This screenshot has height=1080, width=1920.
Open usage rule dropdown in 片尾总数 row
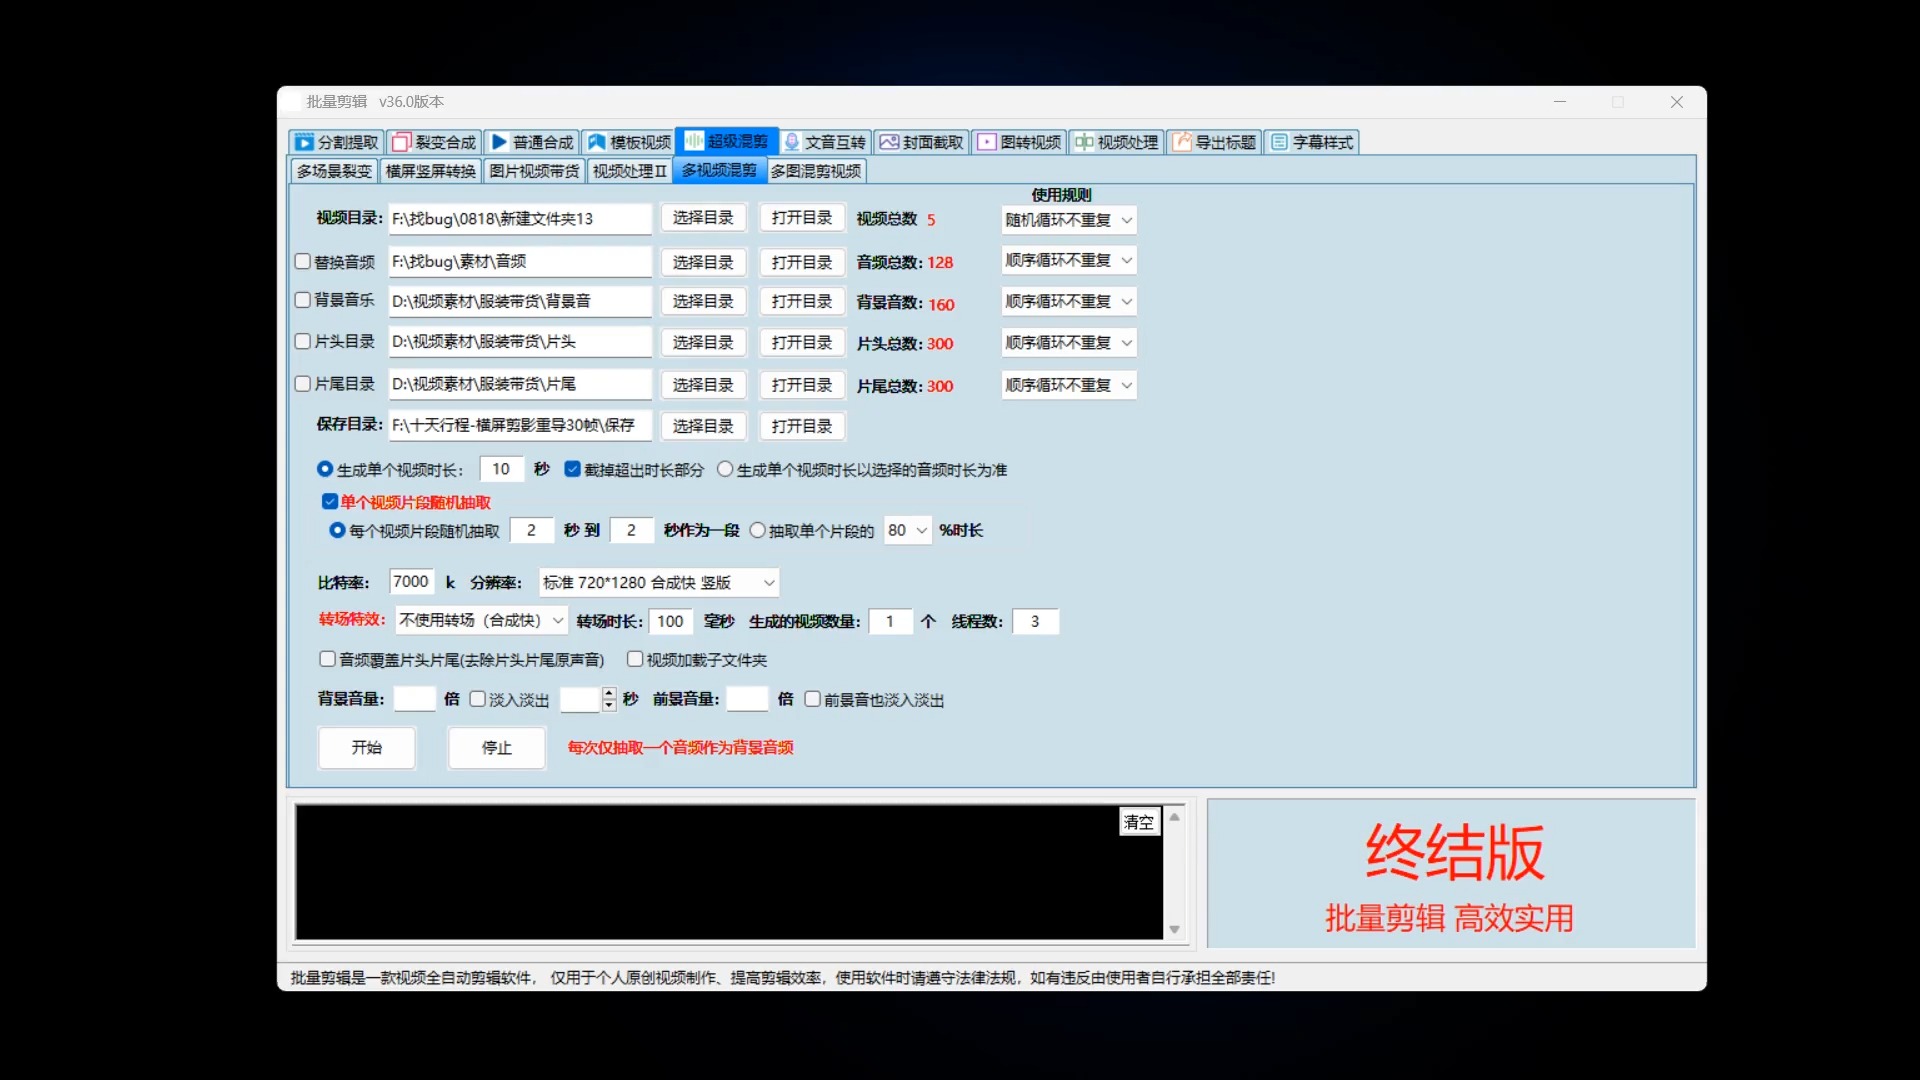1069,385
